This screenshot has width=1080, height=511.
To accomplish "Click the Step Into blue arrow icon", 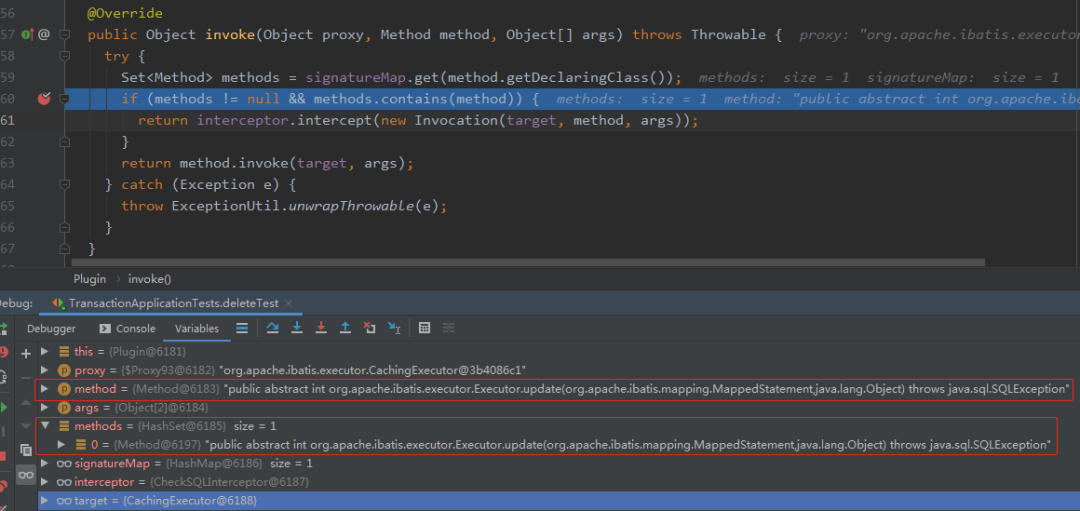I will pyautogui.click(x=297, y=328).
